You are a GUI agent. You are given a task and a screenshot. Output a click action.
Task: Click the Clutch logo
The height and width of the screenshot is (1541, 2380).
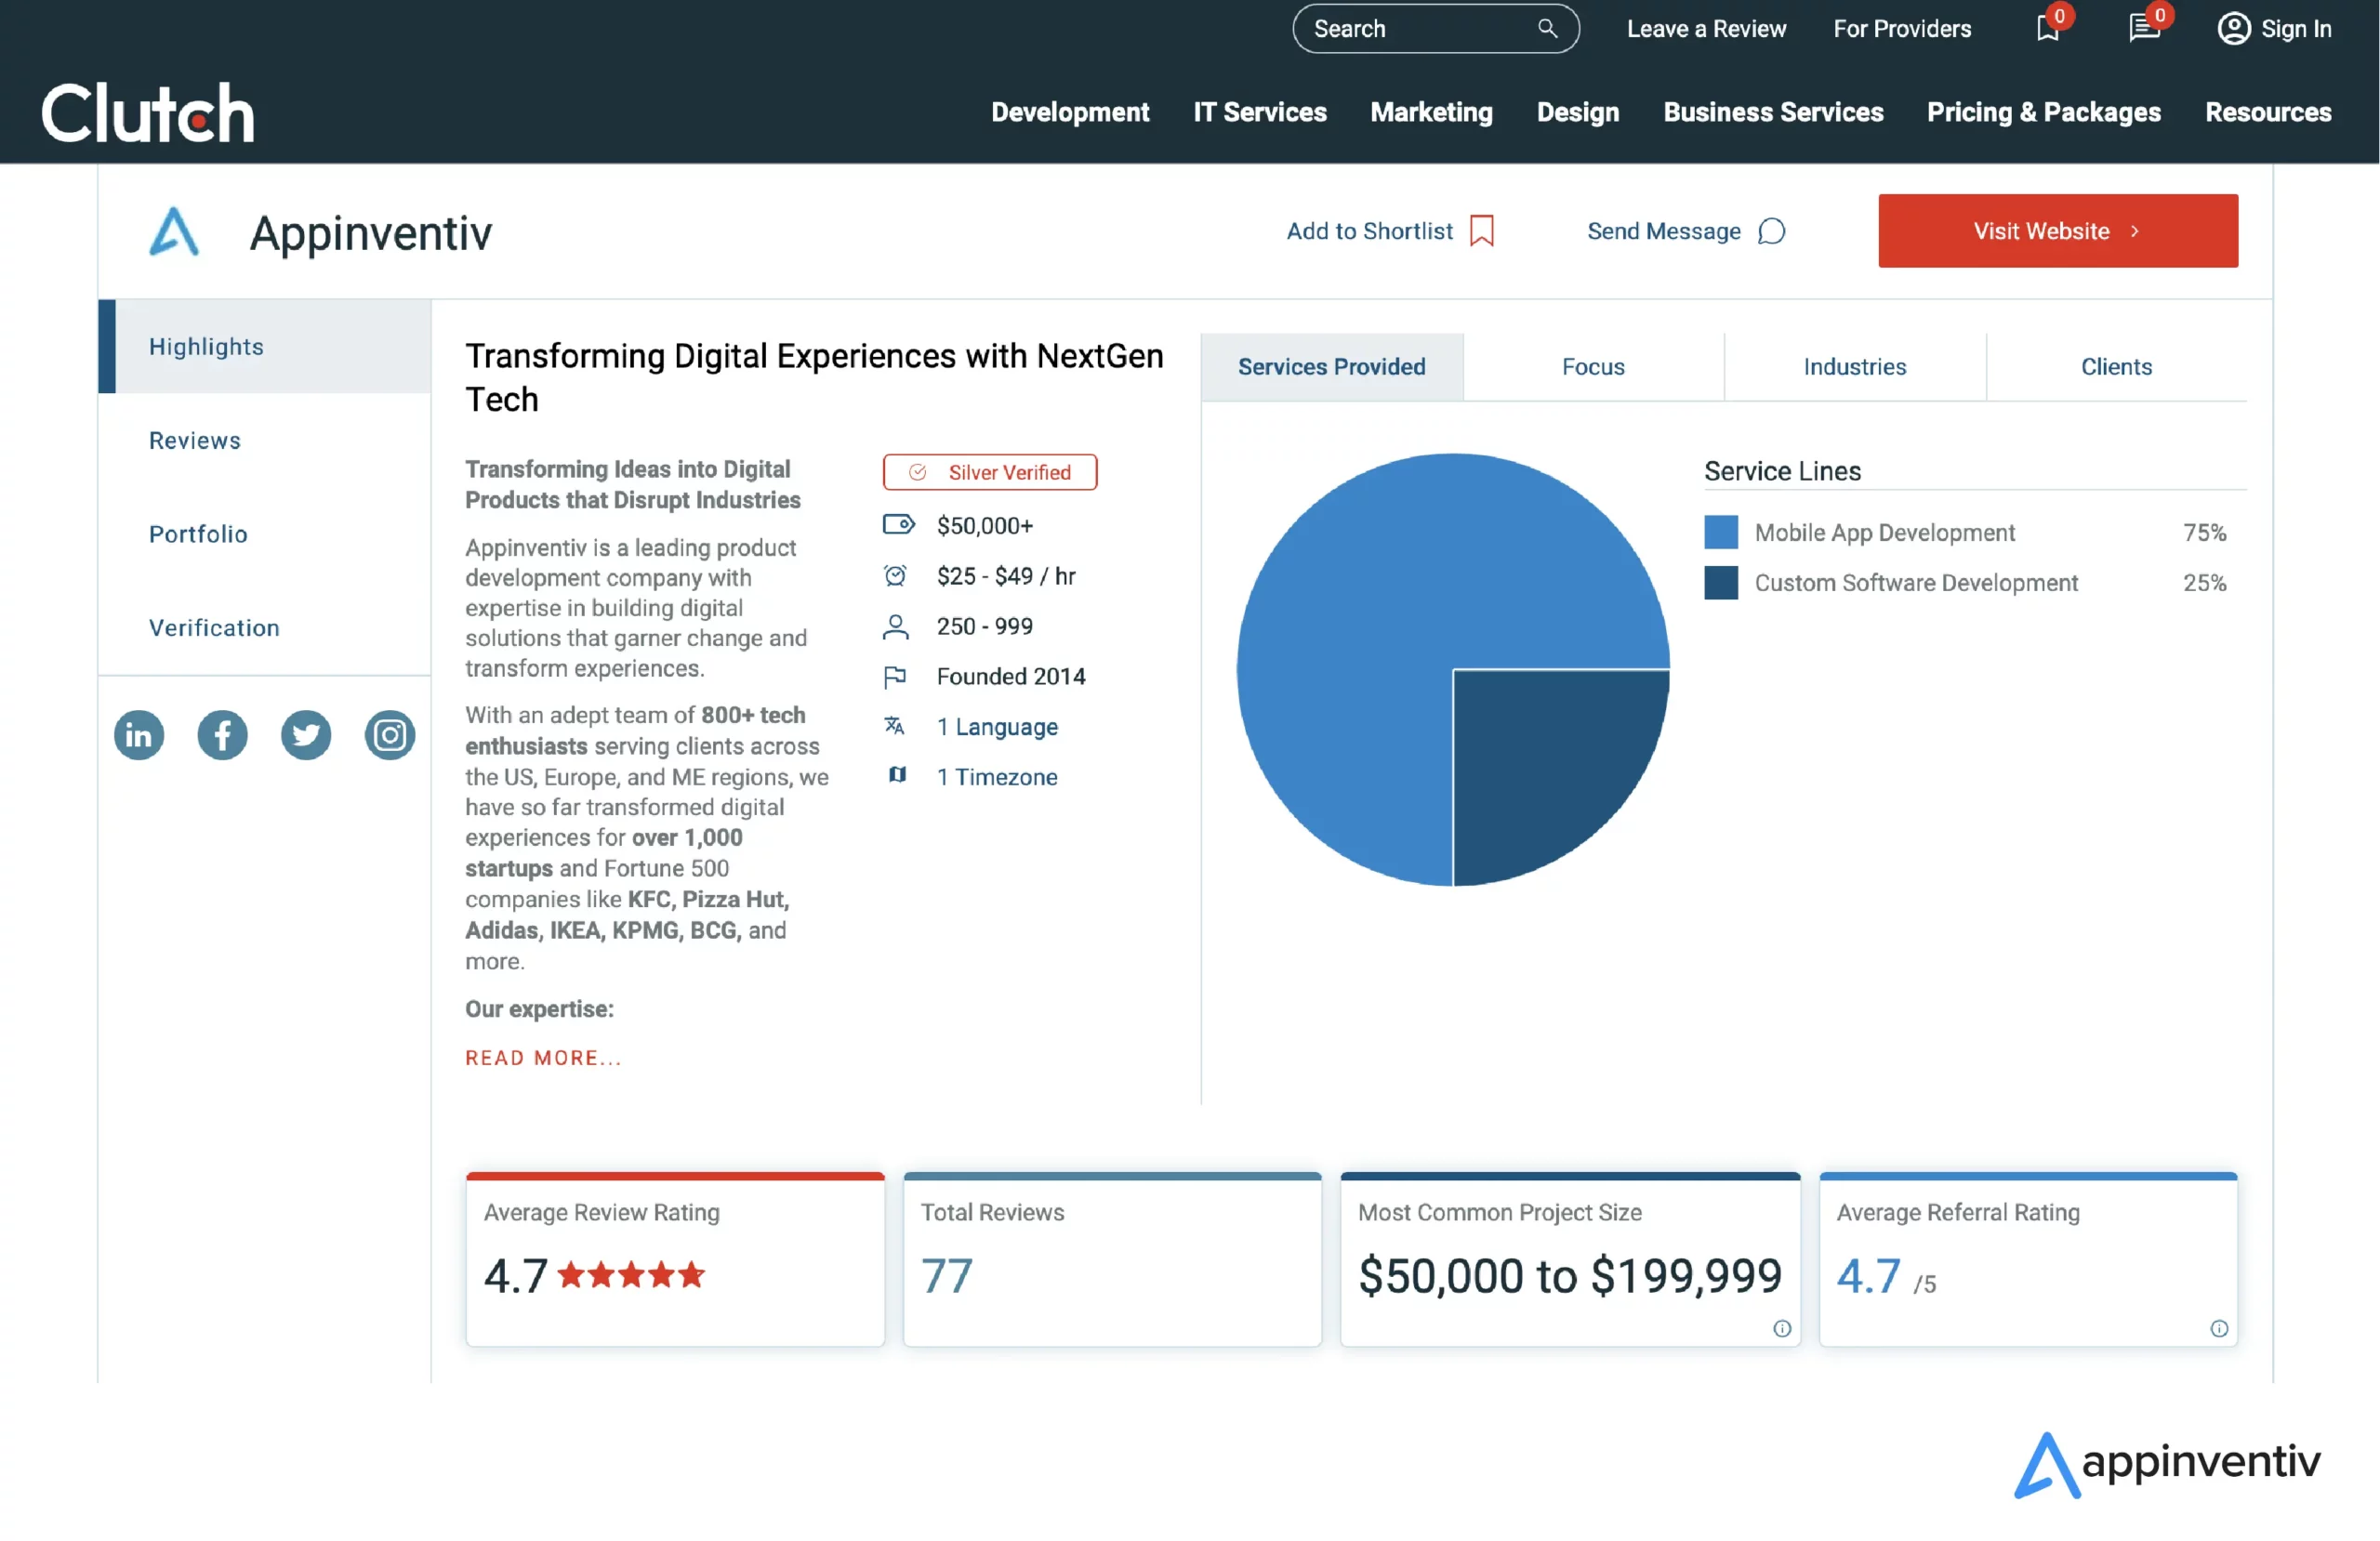[148, 113]
